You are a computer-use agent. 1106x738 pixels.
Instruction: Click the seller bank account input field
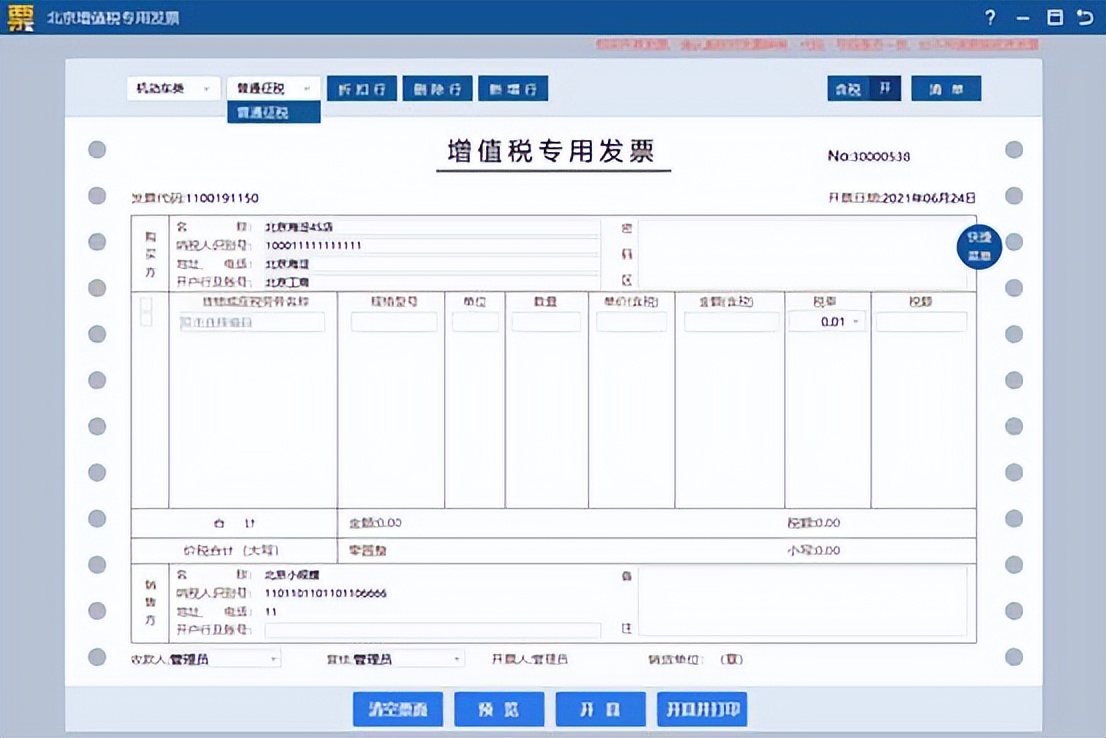point(432,632)
